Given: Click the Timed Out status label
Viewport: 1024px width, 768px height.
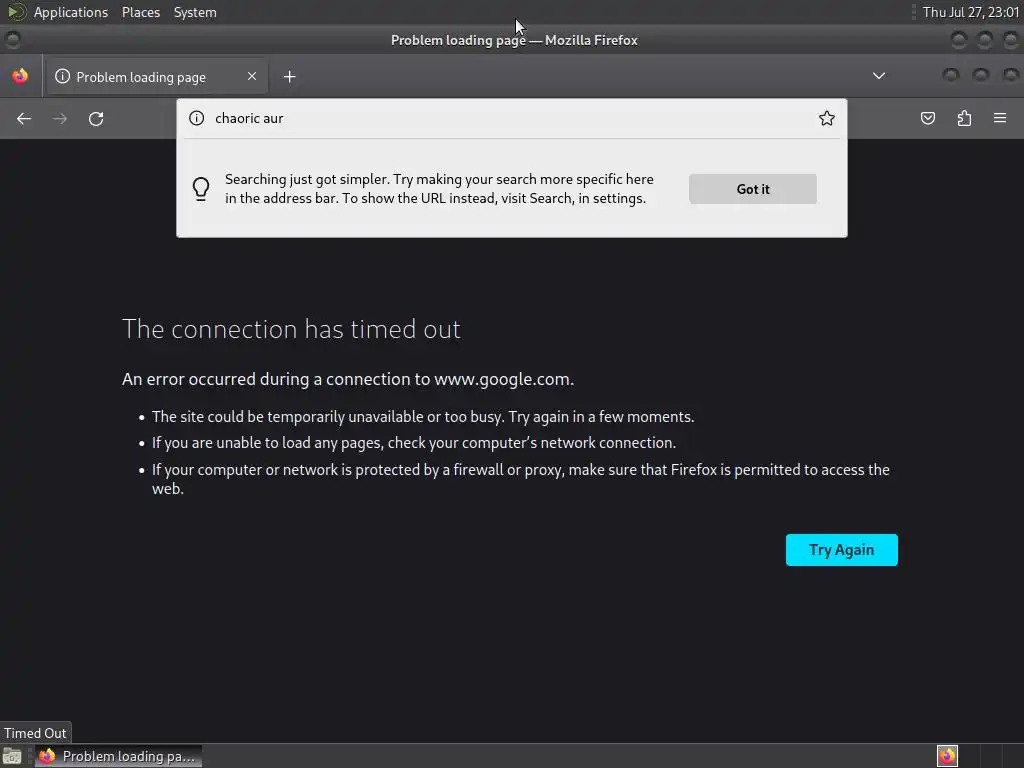Looking at the screenshot, I should [35, 733].
